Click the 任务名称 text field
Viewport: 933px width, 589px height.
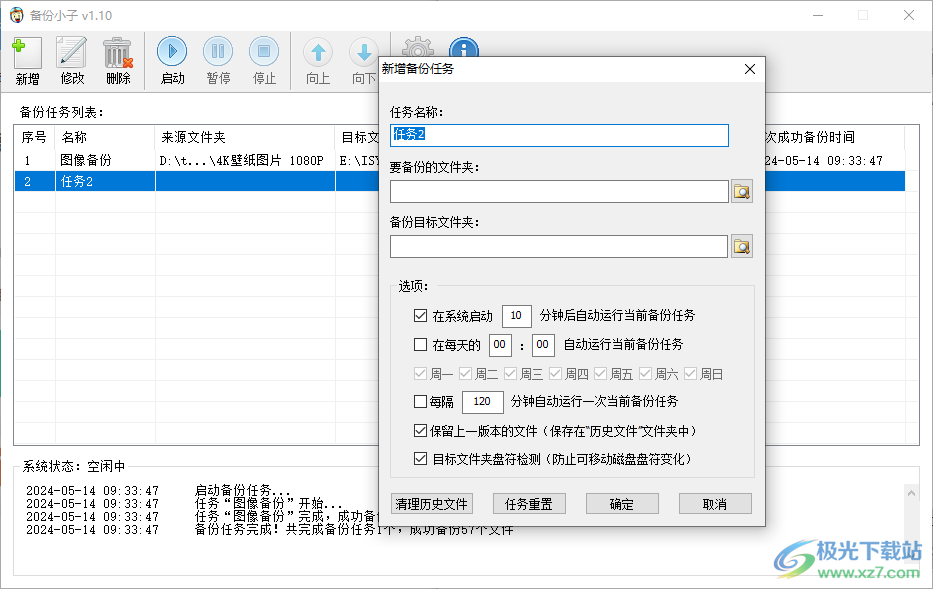[559, 135]
